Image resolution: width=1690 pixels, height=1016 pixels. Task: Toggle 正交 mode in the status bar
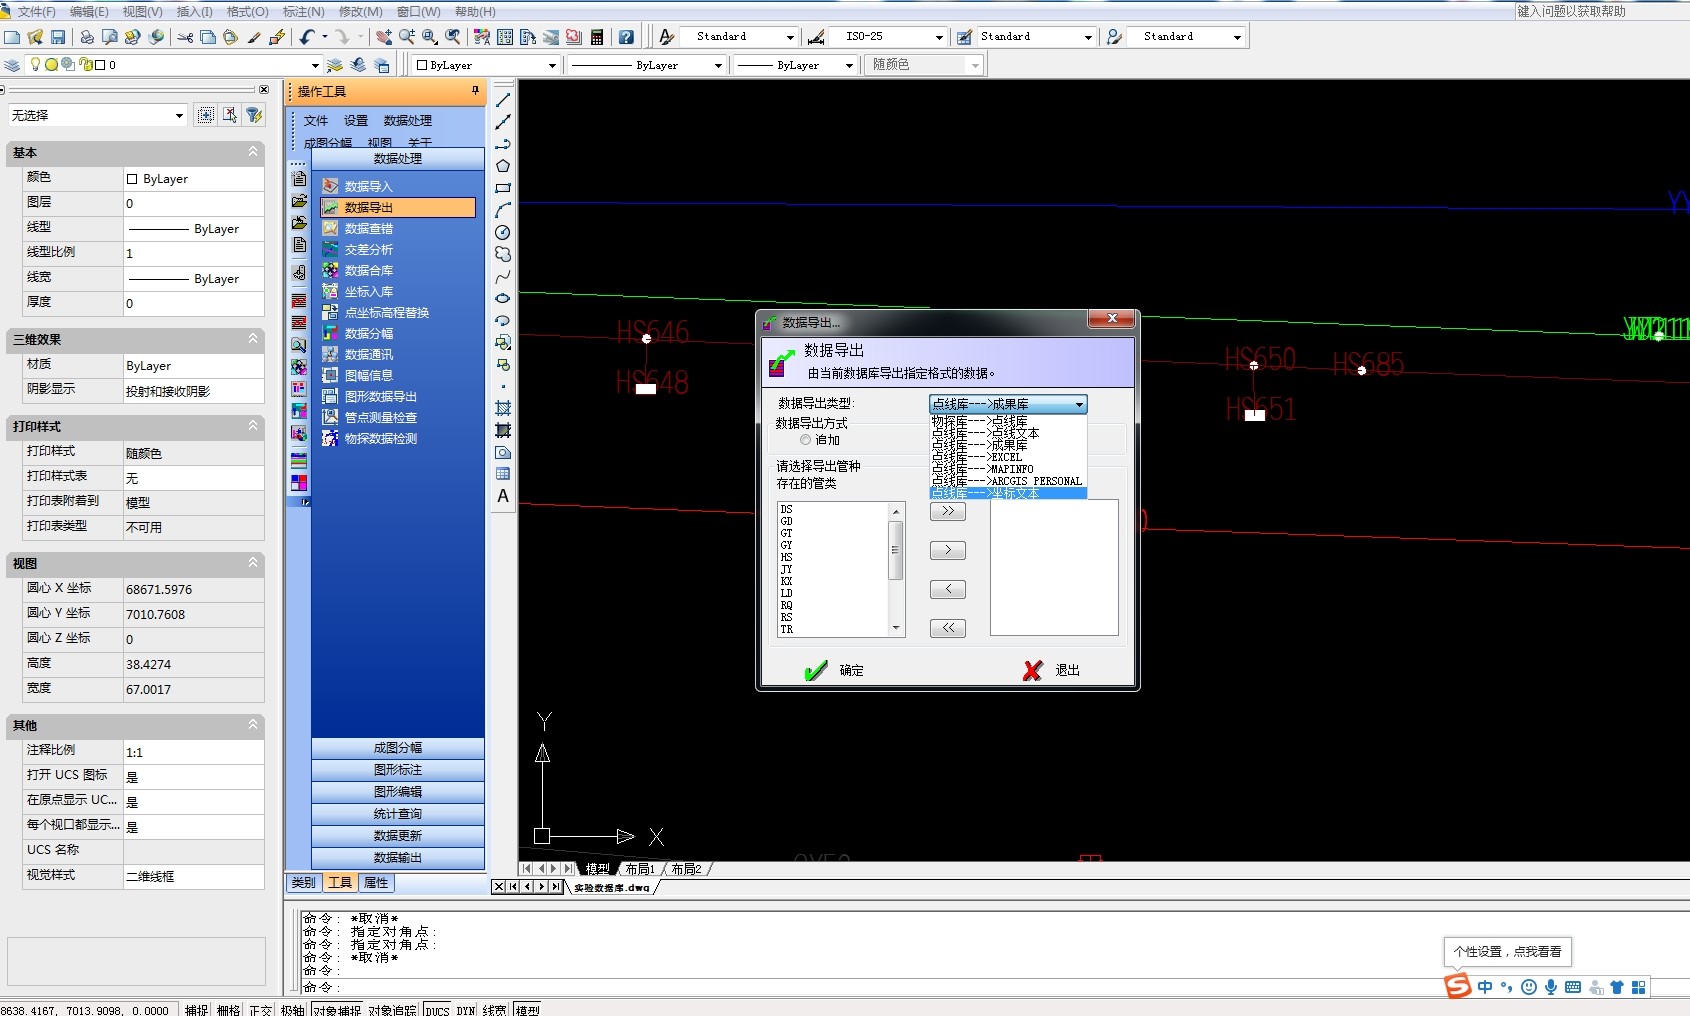click(x=260, y=1010)
